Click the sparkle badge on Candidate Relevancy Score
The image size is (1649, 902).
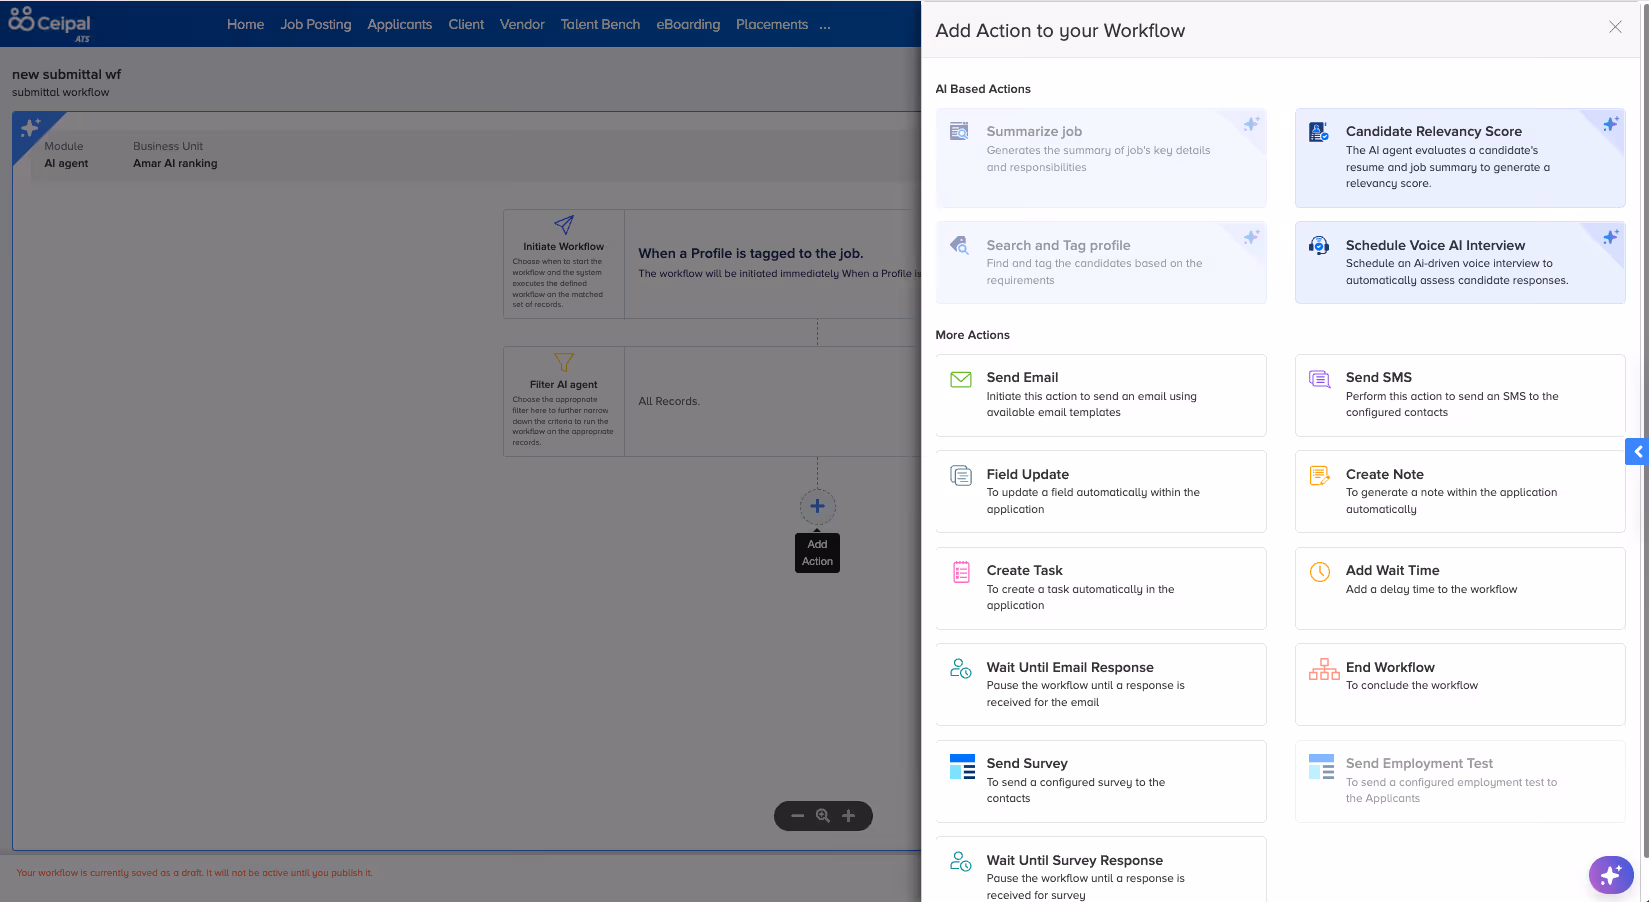coord(1610,124)
